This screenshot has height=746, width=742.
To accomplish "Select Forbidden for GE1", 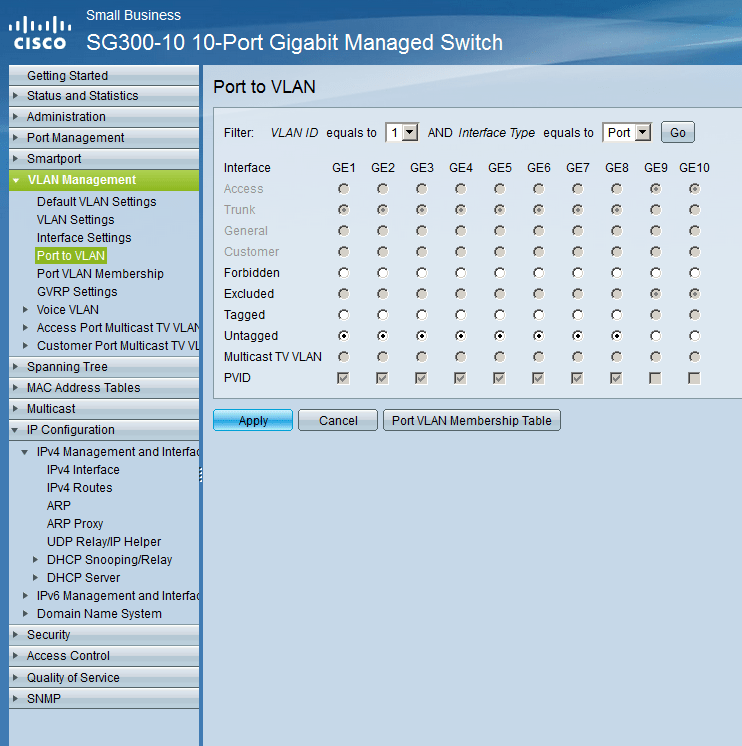I will 343,273.
